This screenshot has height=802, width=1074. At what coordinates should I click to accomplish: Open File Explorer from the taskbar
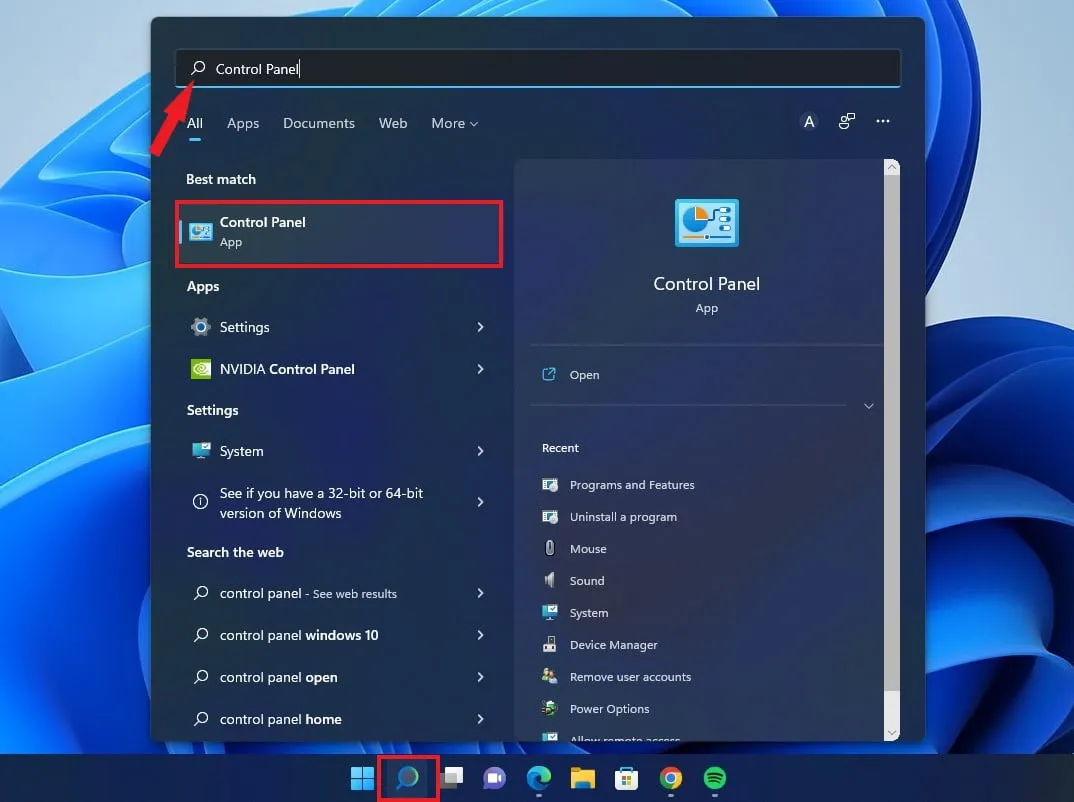[582, 778]
